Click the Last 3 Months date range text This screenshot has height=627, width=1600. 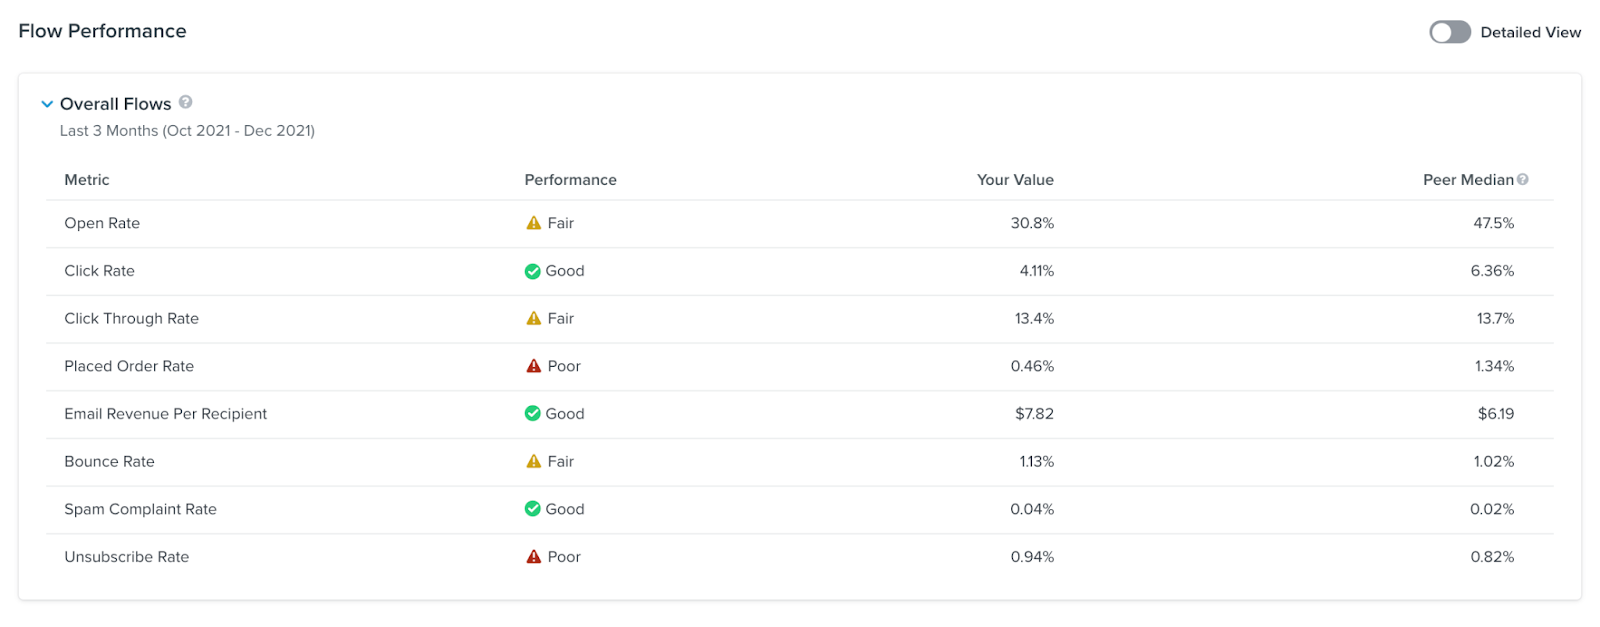(x=187, y=130)
